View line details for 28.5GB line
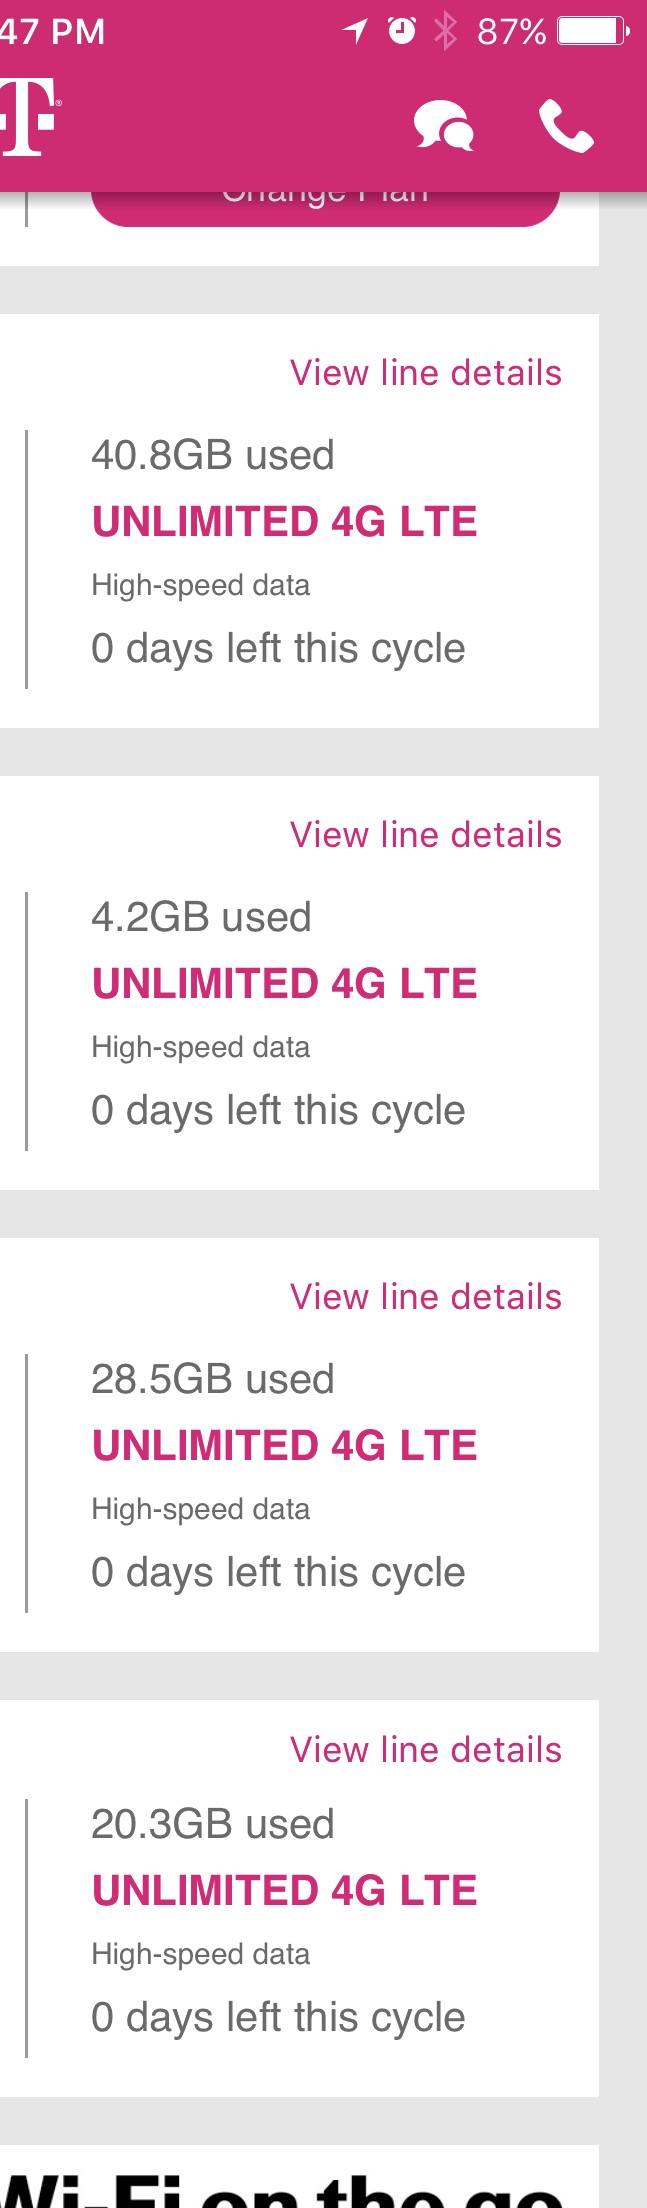Viewport: 647px width, 2208px height. [x=426, y=1297]
